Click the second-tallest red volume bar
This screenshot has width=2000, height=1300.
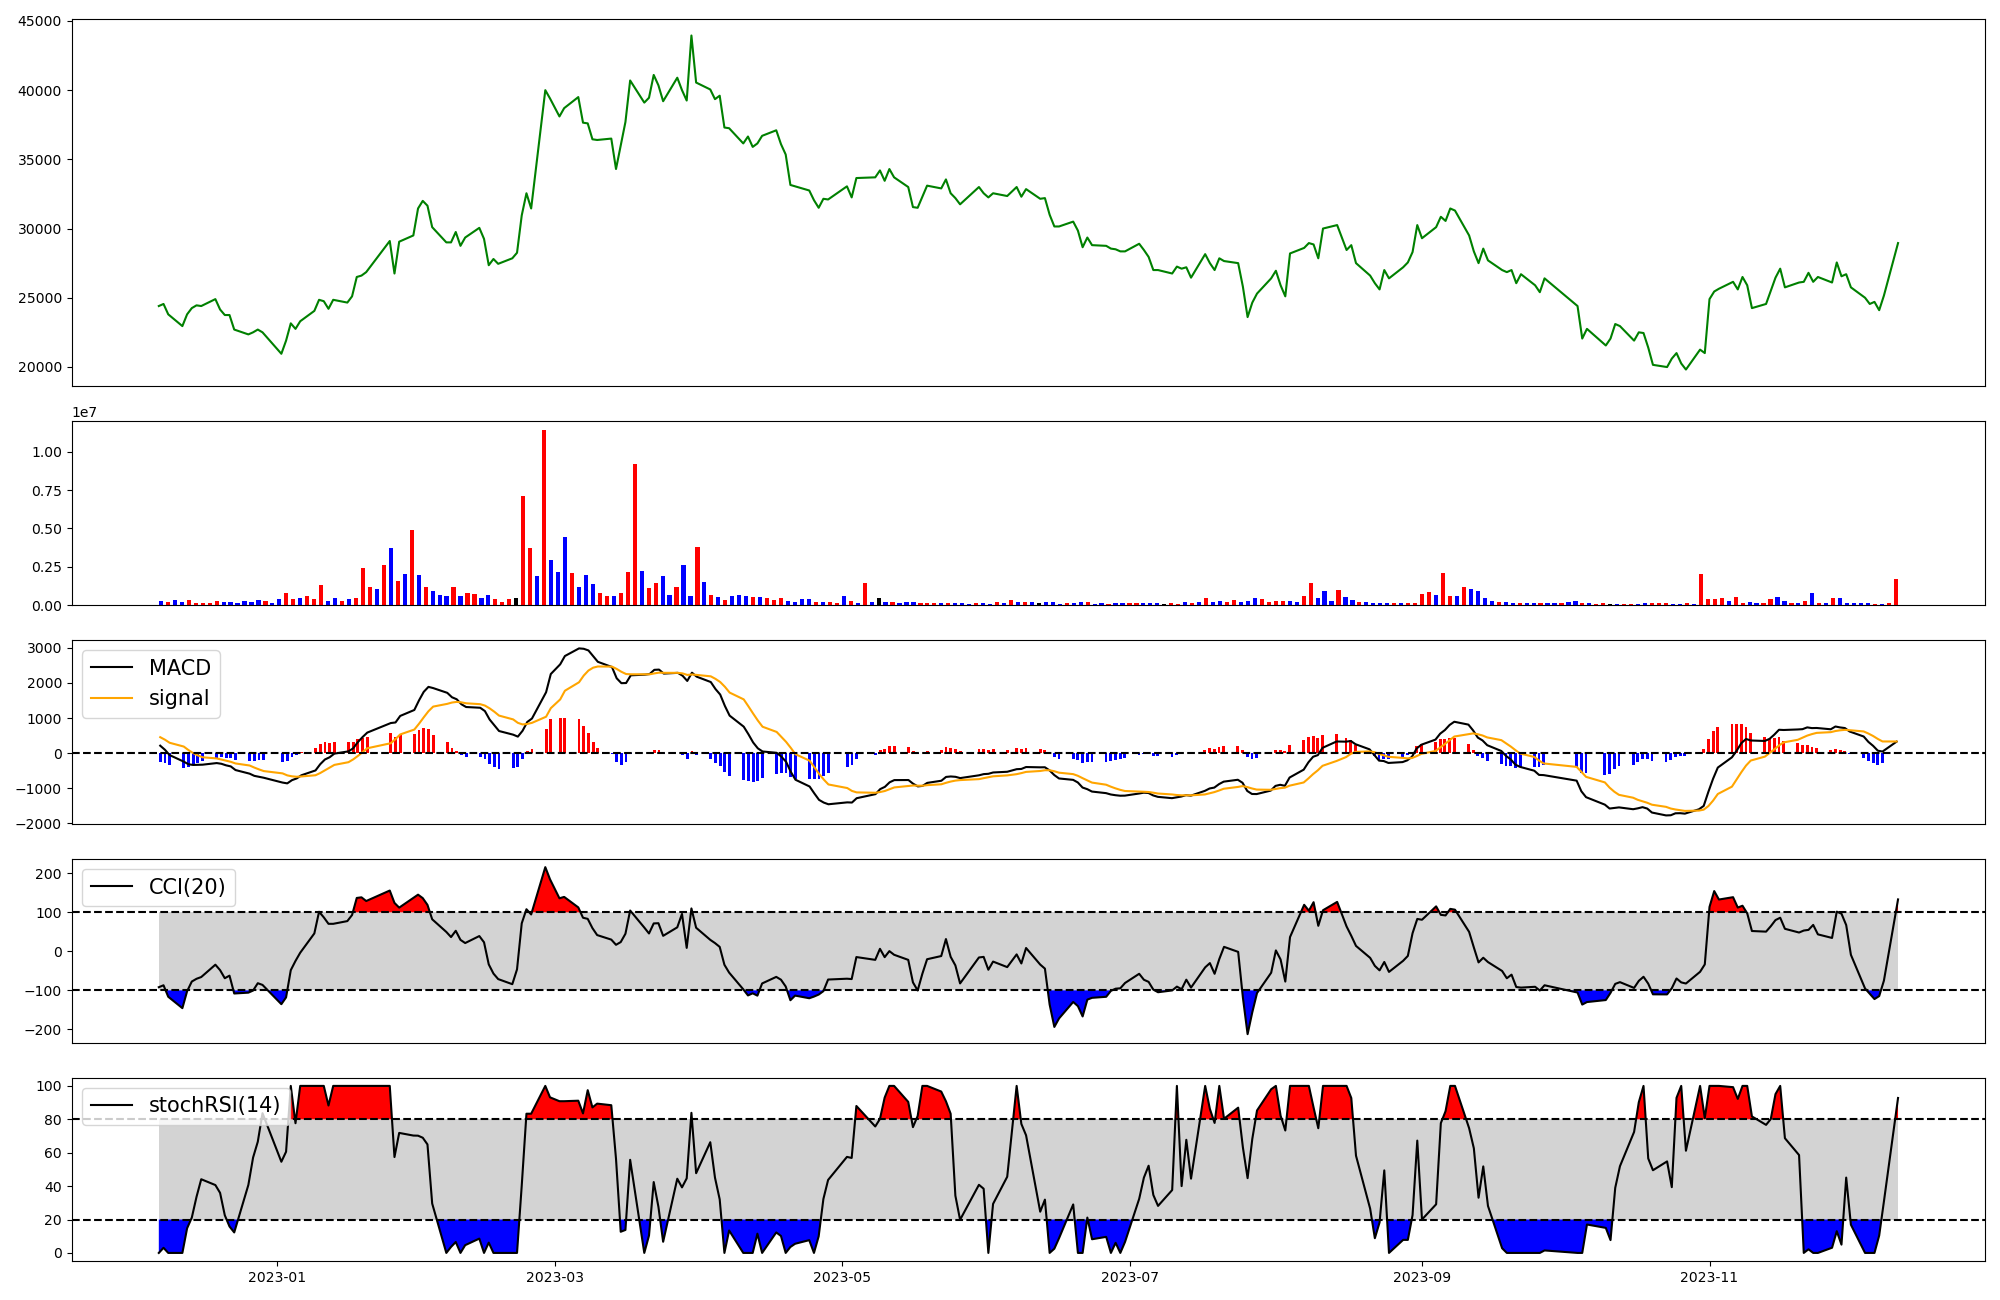[x=635, y=535]
